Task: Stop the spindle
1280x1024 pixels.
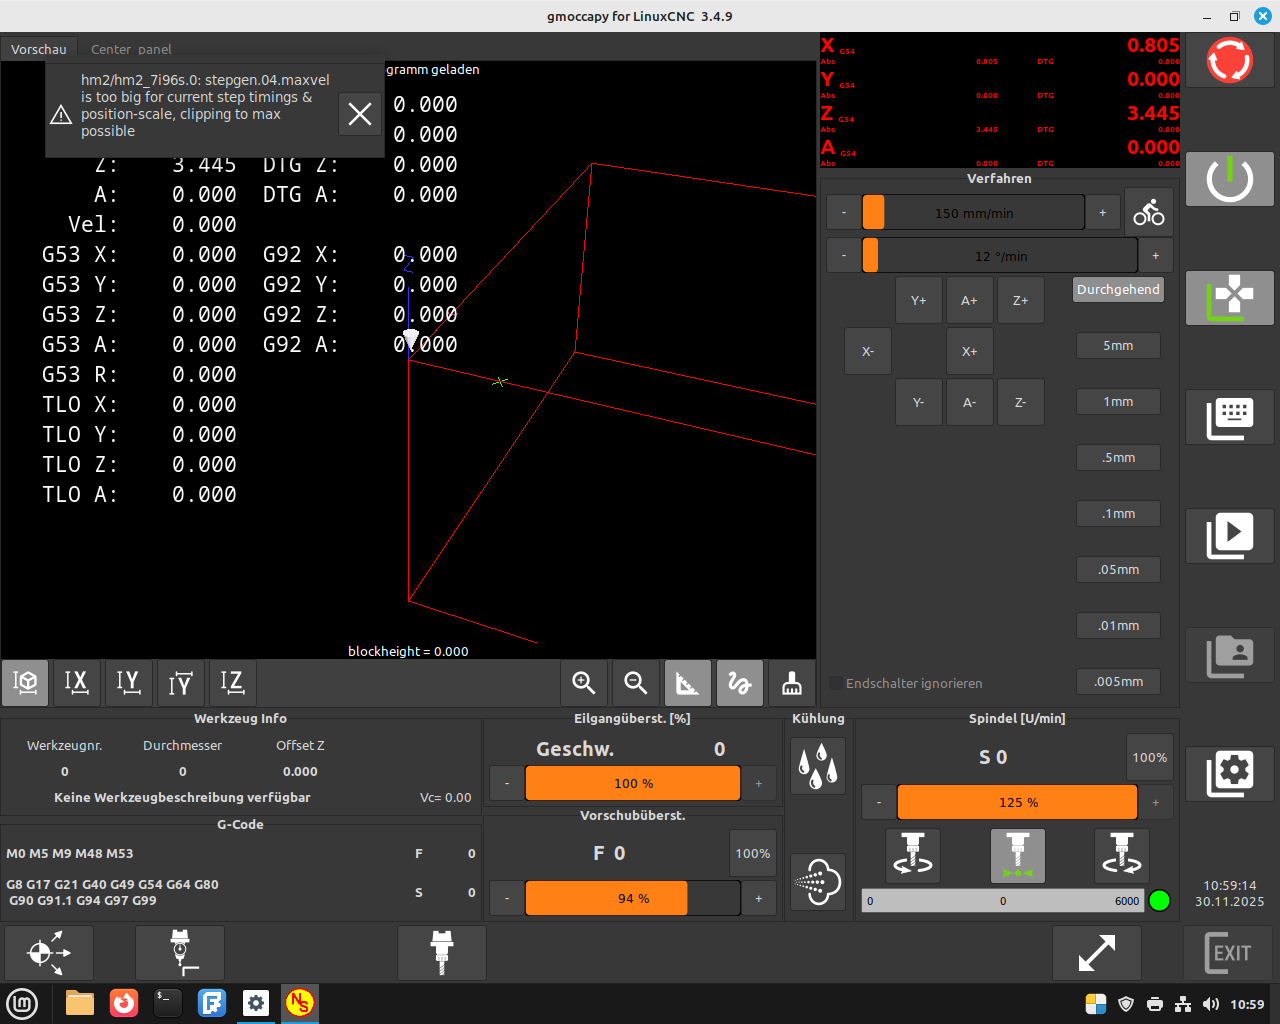Action: point(1017,856)
